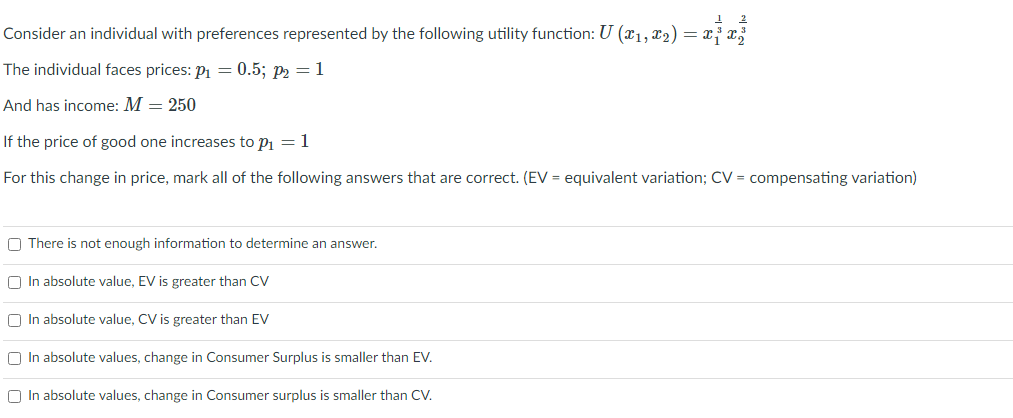The image size is (1013, 418).
Task: Check the 'not enough information' checkbox
Action: pyautogui.click(x=15, y=244)
